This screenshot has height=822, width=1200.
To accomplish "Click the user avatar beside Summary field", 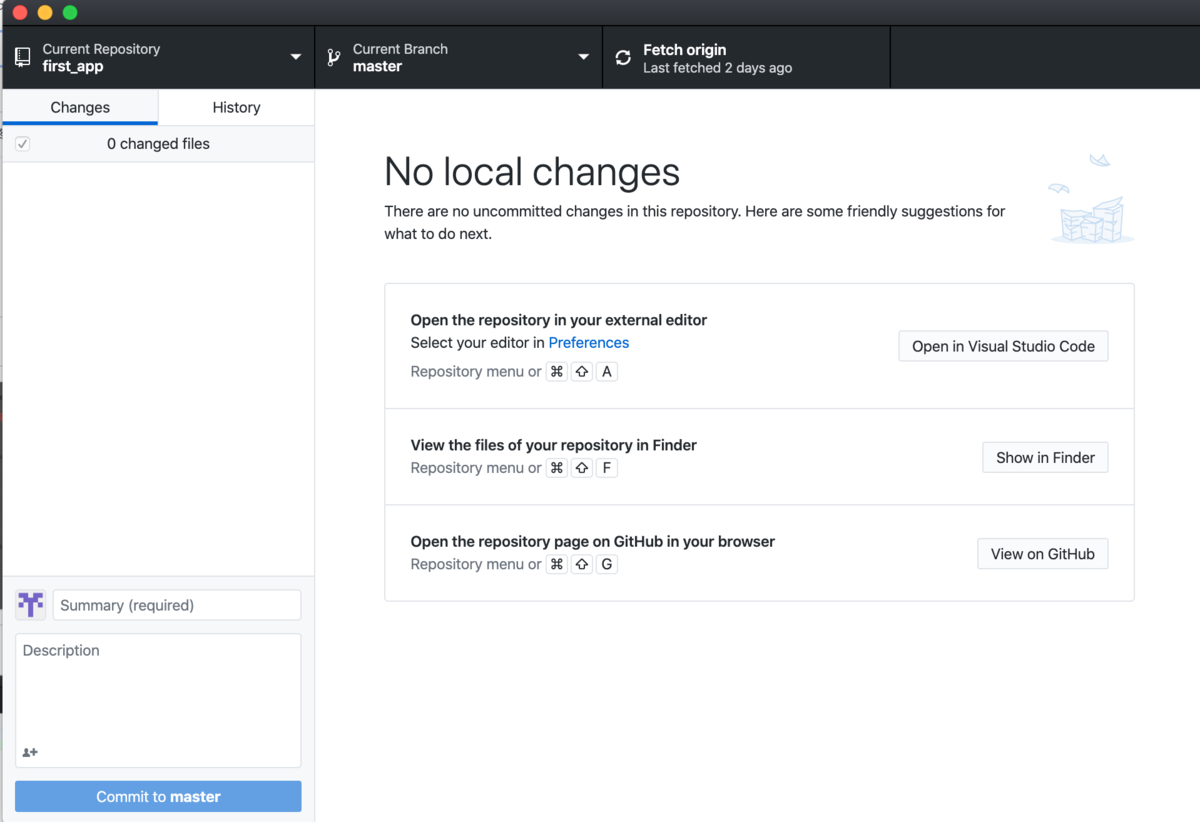I will click(x=31, y=604).
